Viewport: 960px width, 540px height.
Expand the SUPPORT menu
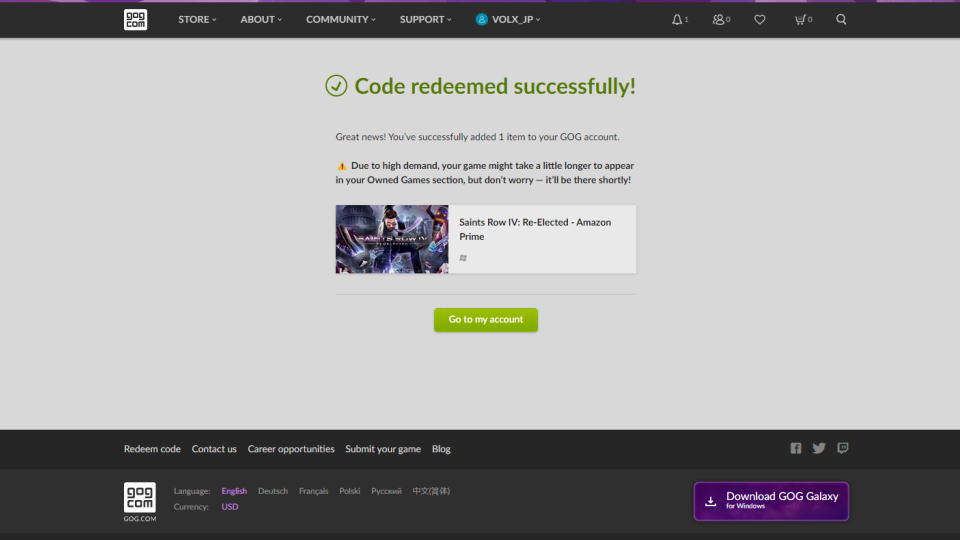tap(426, 20)
